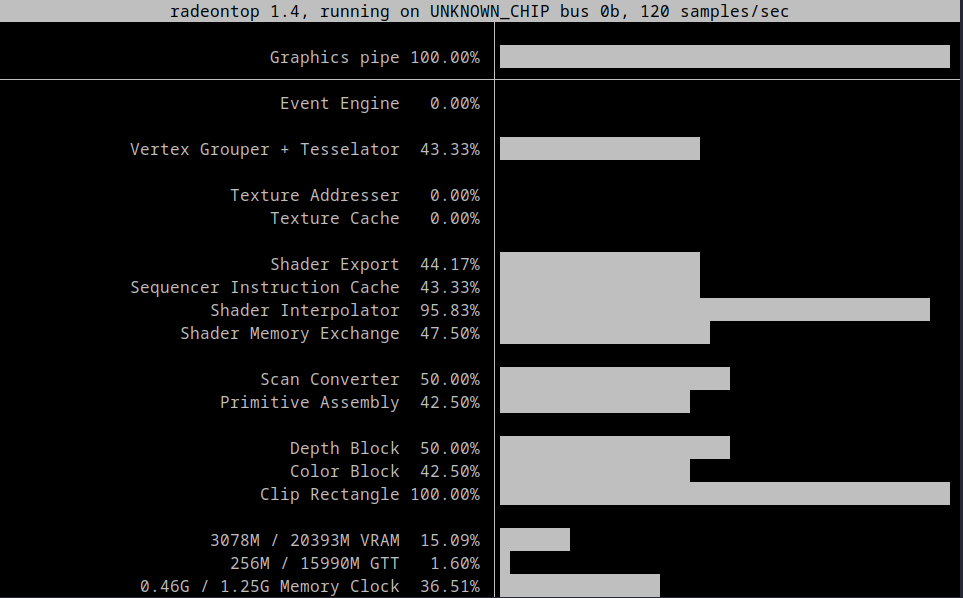
Task: Select the Shader Memory Exchange row
Action: (x=290, y=333)
